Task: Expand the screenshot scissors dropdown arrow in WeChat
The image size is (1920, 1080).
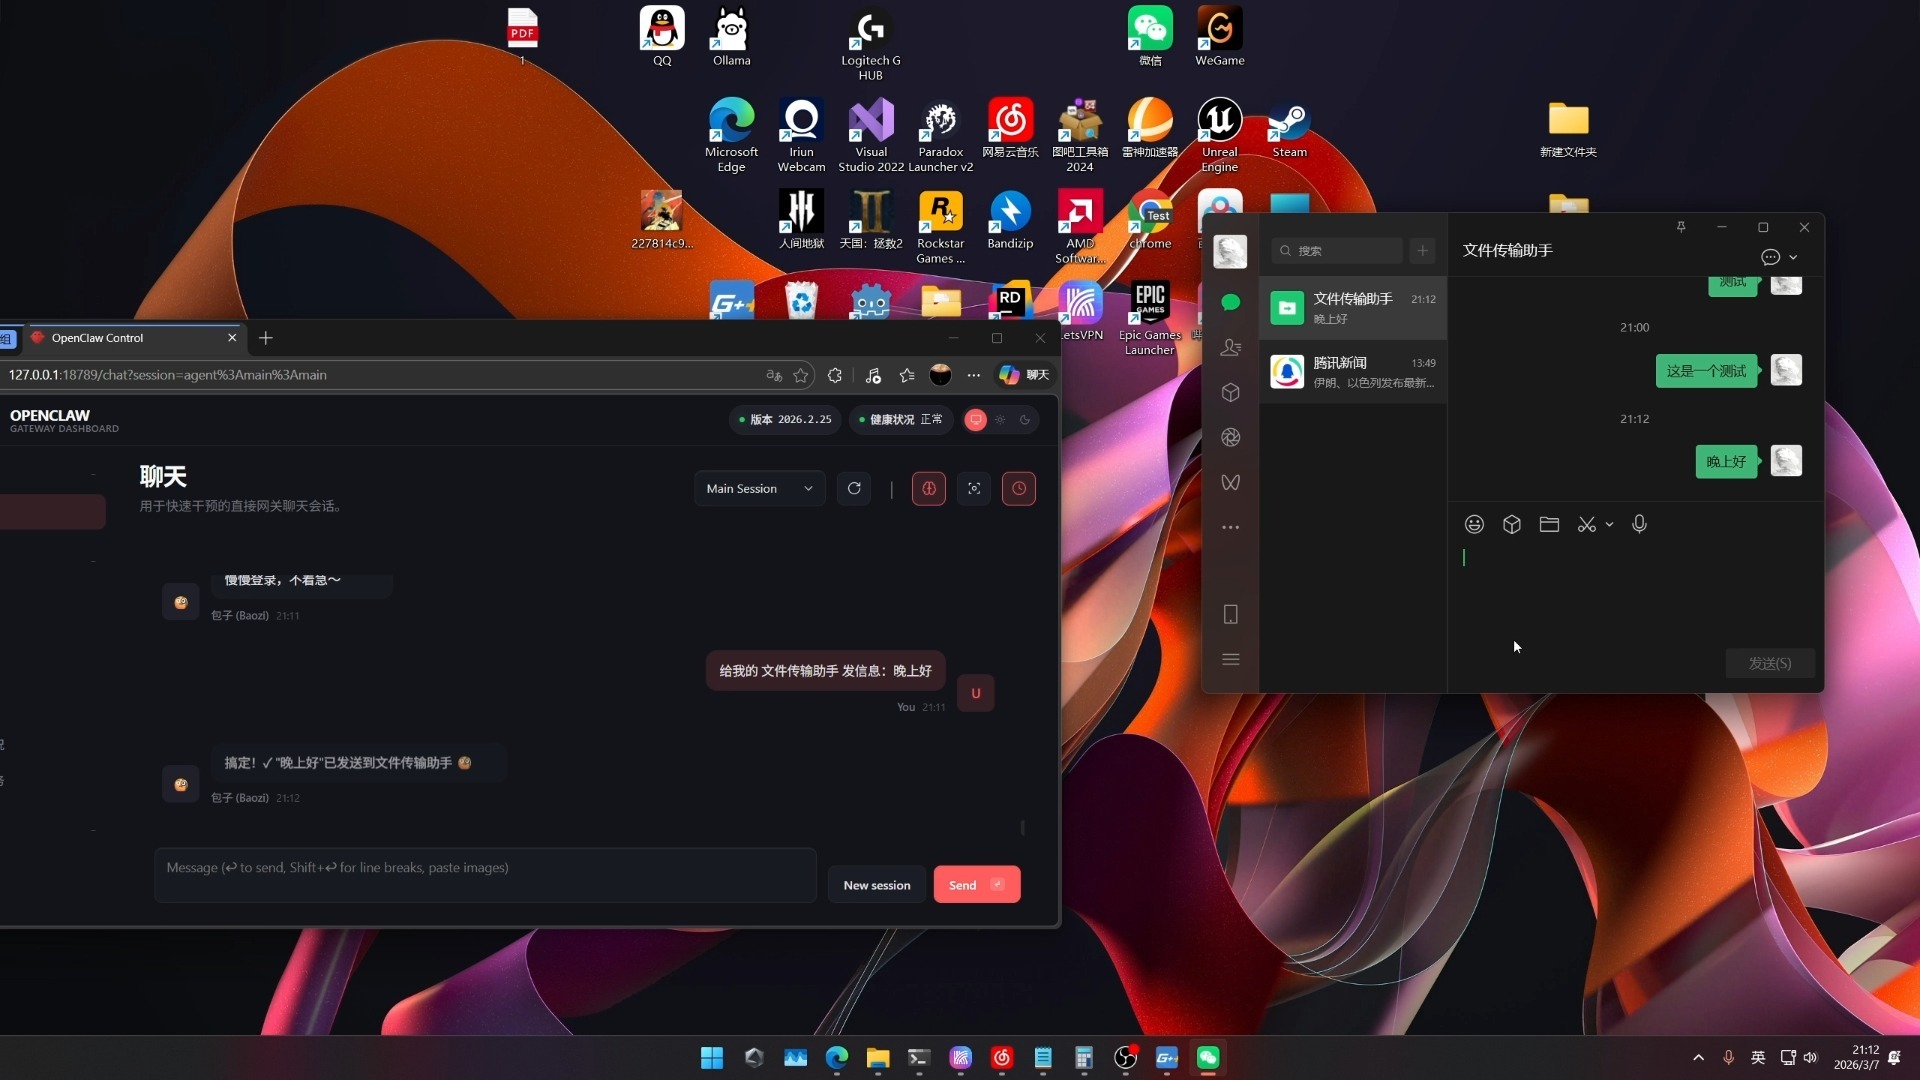Action: tap(1609, 524)
